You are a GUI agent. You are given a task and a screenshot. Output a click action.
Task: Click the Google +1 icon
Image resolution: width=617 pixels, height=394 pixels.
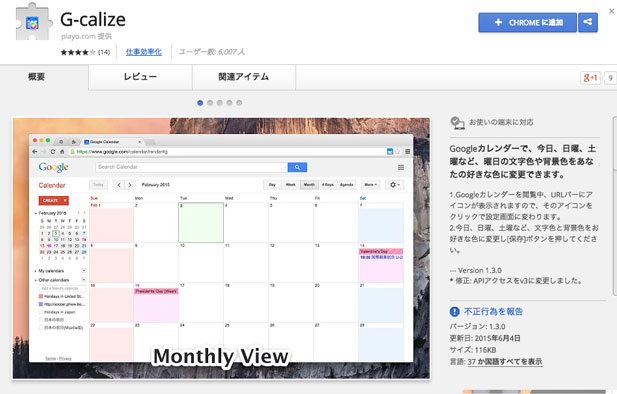click(590, 78)
